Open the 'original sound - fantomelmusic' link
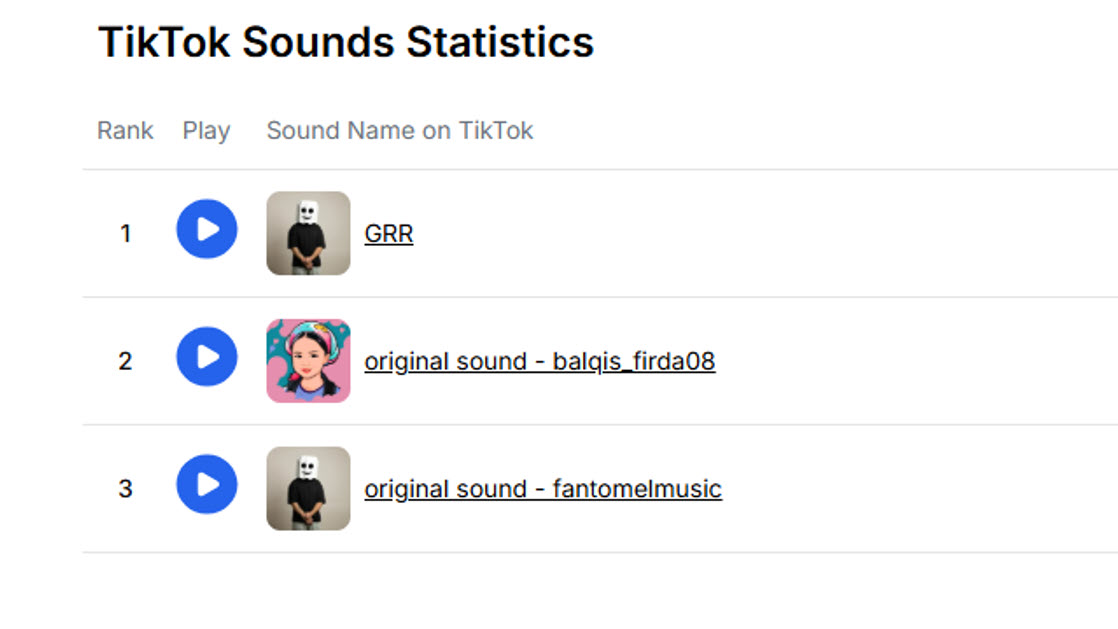 [x=542, y=489]
